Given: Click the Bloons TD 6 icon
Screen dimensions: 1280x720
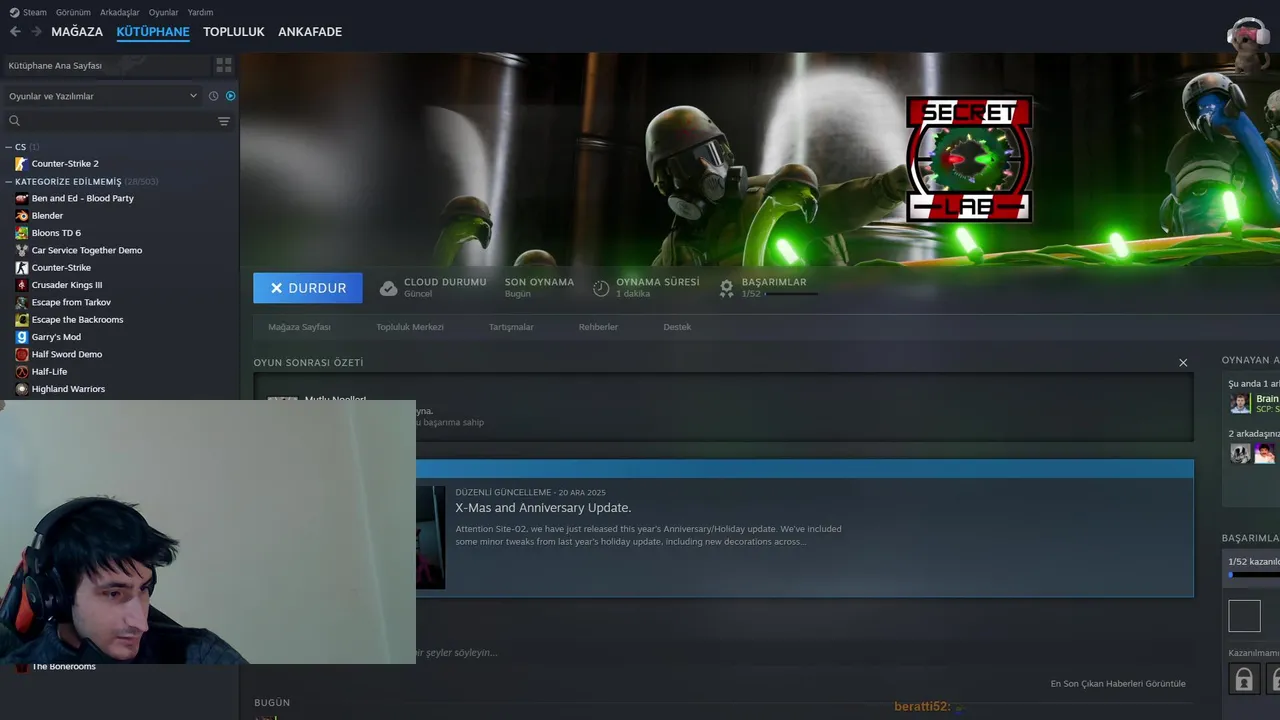Looking at the screenshot, I should [22, 233].
